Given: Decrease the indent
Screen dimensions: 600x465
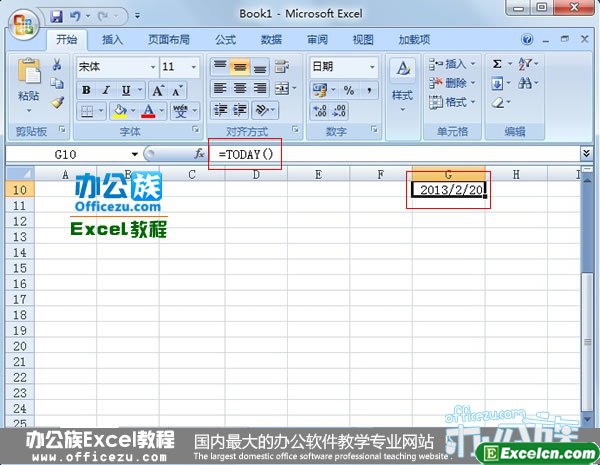Looking at the screenshot, I should 221,110.
